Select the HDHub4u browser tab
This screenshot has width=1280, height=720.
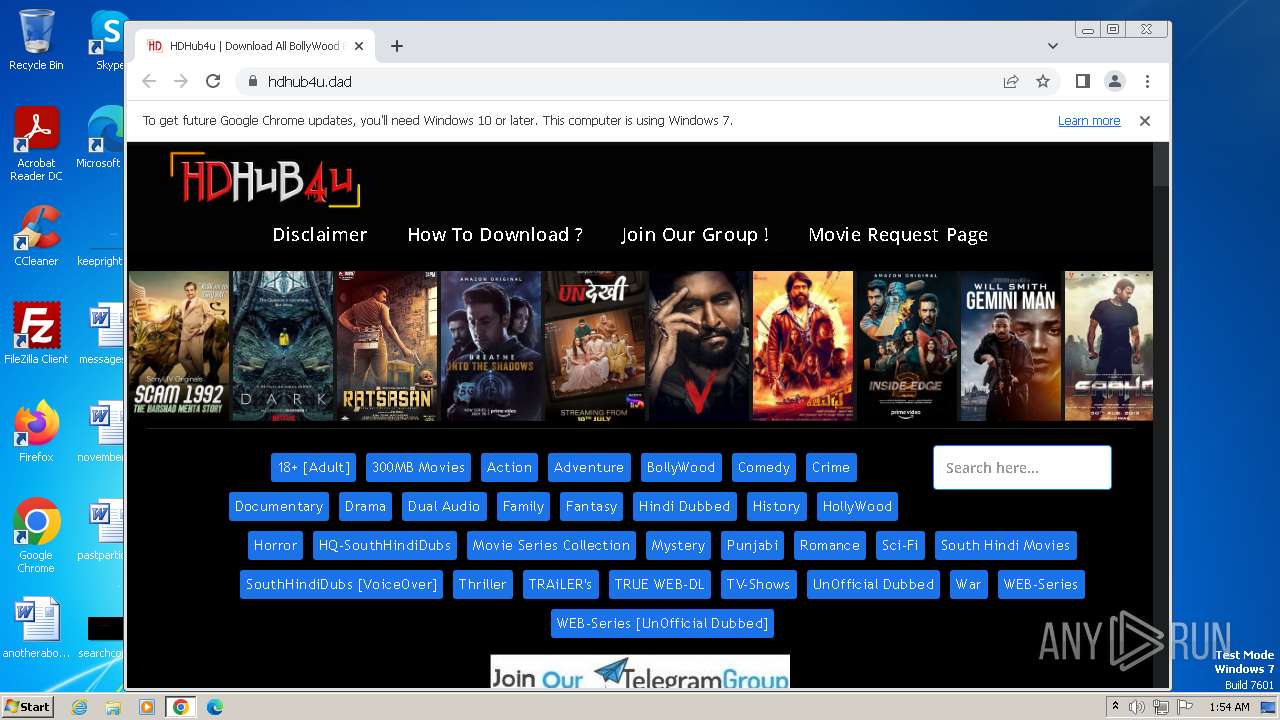255,46
